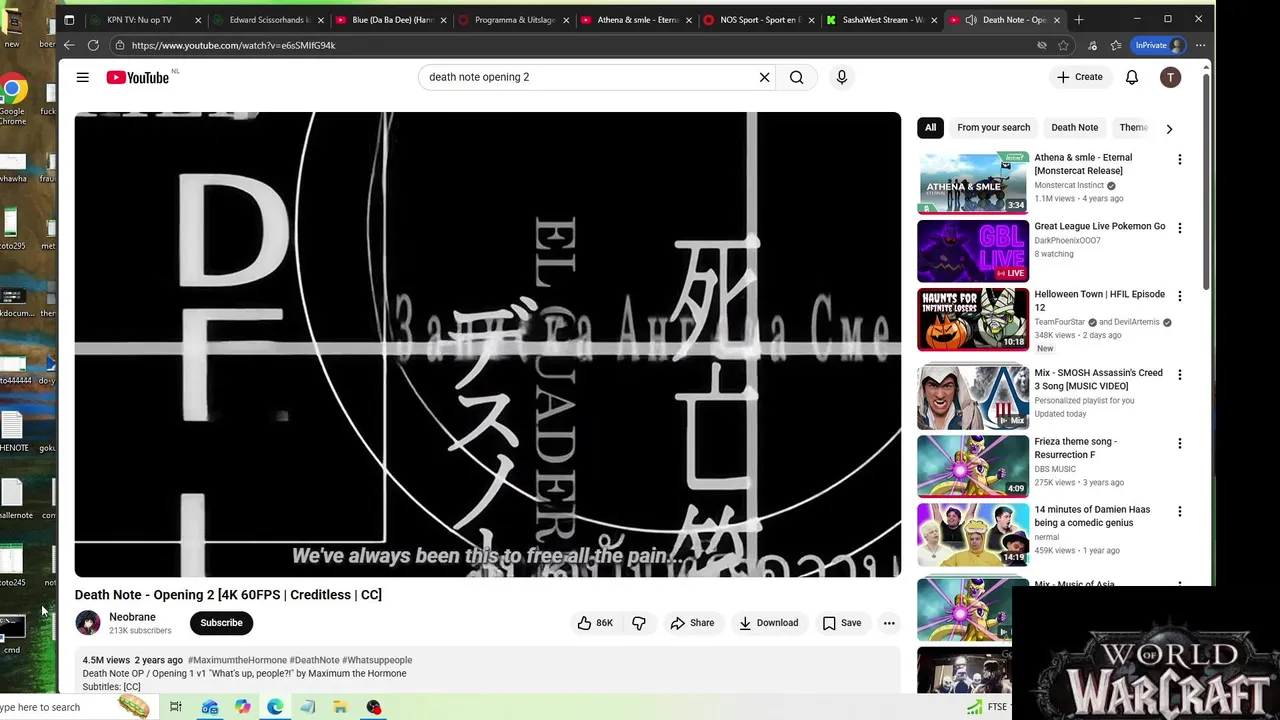The height and width of the screenshot is (720, 1280).
Task: Run the search with magnifier button
Action: click(796, 77)
